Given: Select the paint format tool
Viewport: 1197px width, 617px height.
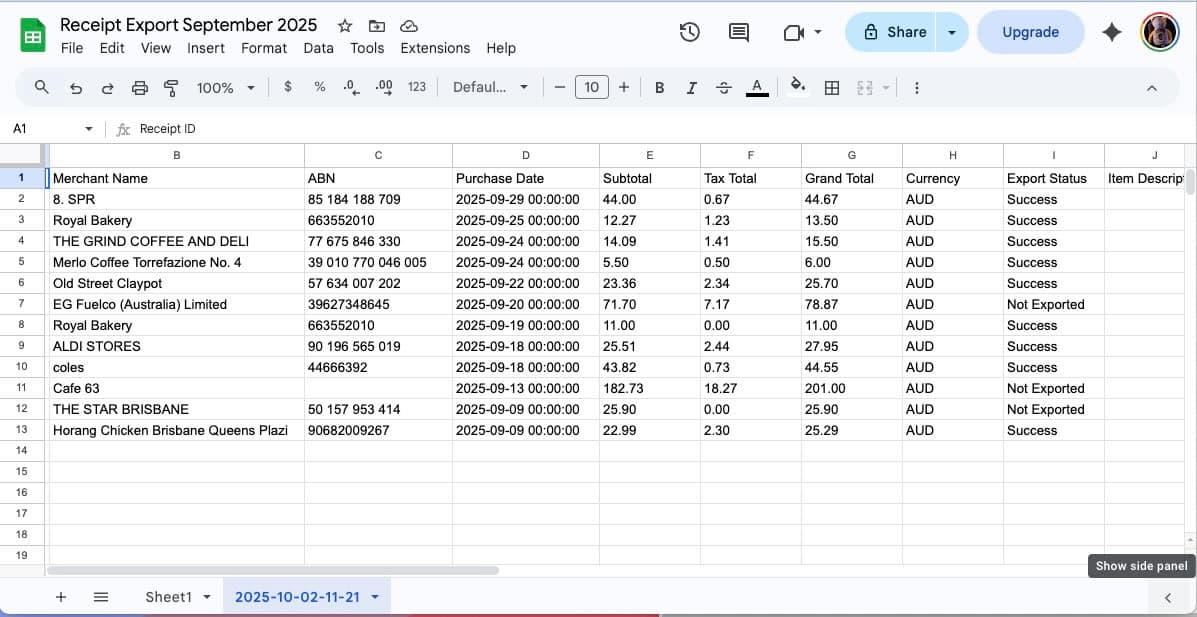Looking at the screenshot, I should tap(170, 87).
